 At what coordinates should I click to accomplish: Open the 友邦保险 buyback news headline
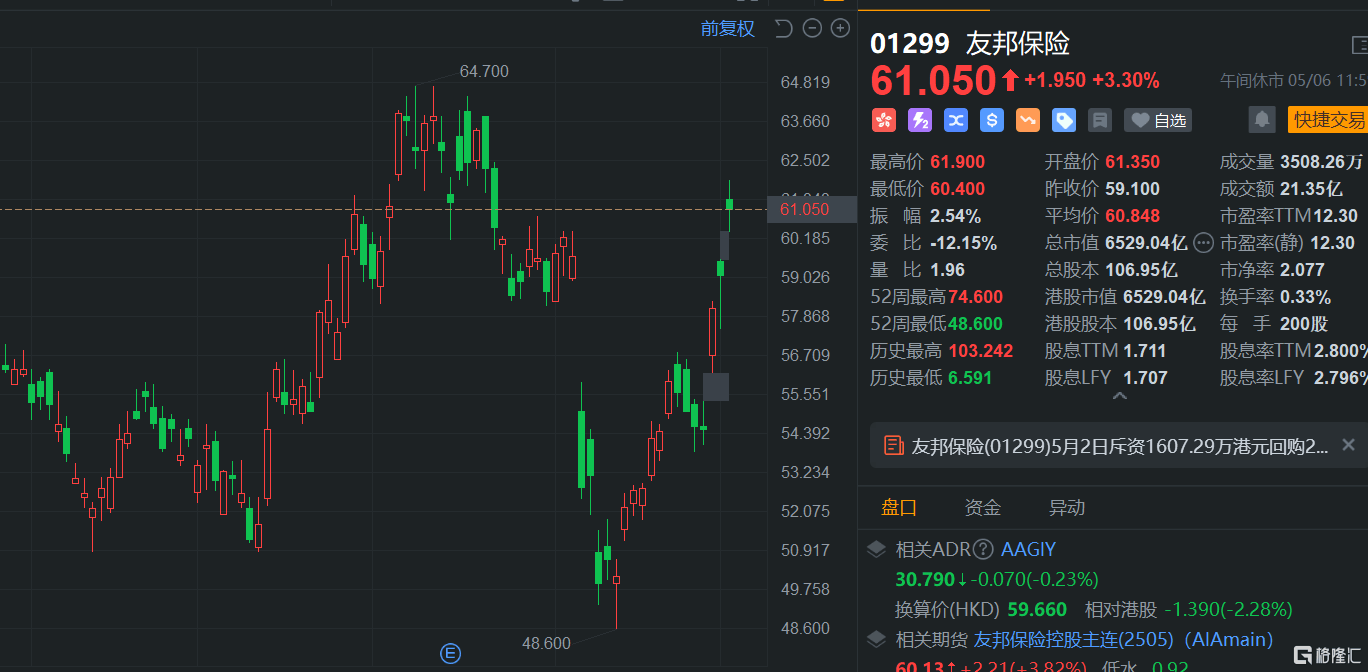[x=1120, y=446]
